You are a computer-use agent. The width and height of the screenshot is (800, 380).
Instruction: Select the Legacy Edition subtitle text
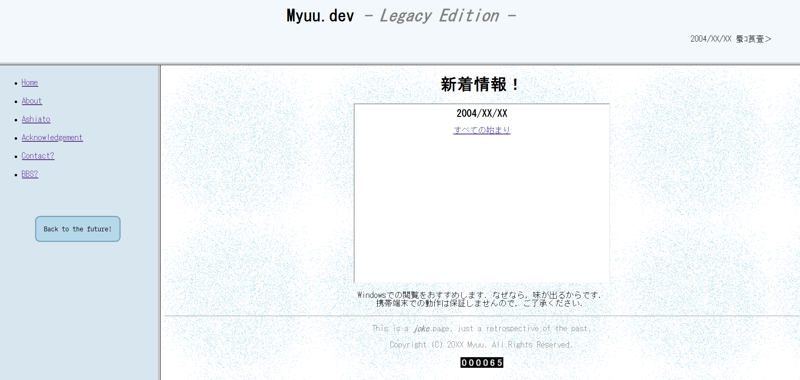[x=439, y=16]
